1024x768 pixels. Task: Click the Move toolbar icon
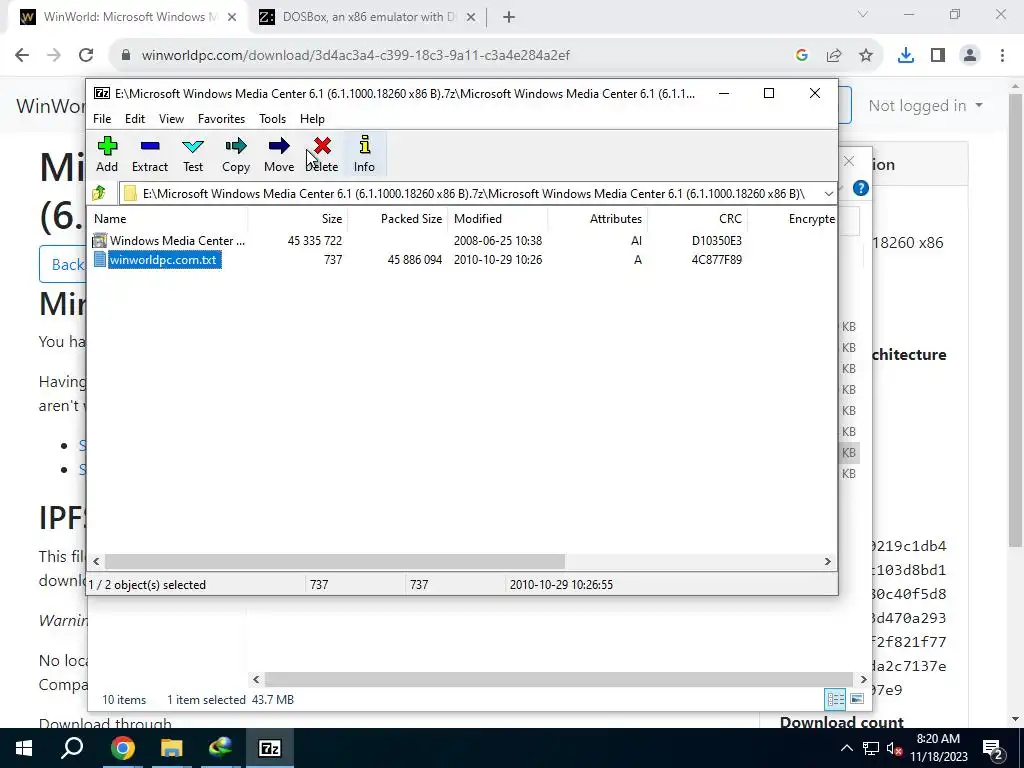coord(279,146)
